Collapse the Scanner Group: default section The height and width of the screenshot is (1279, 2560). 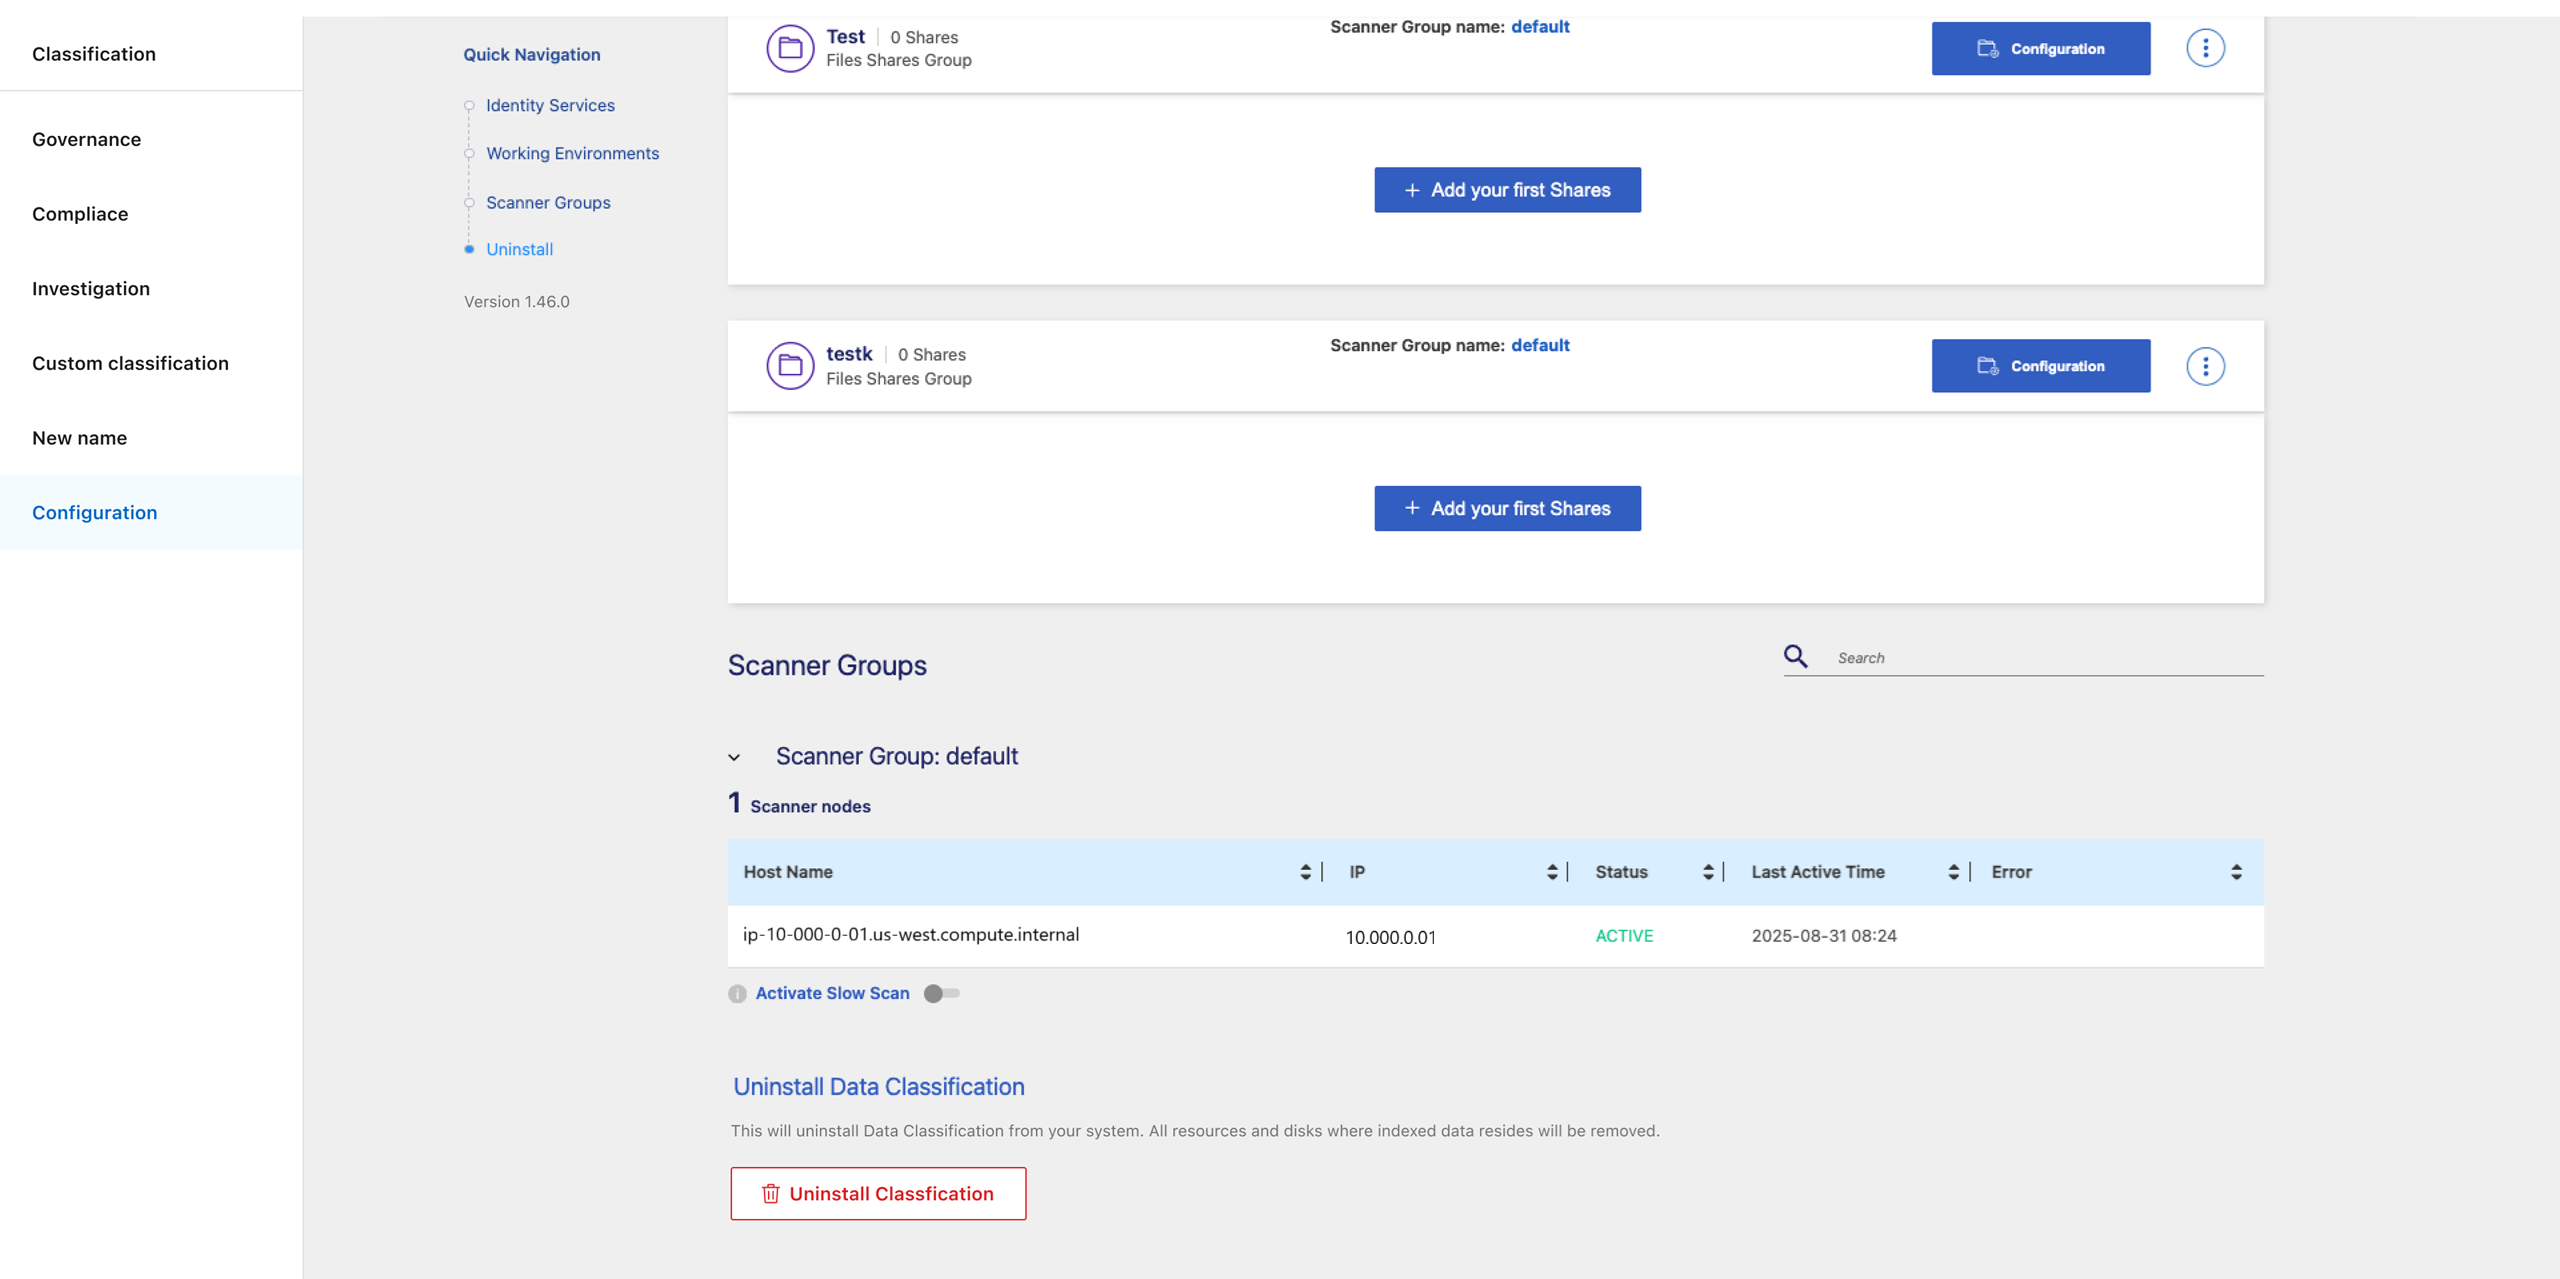[734, 758]
